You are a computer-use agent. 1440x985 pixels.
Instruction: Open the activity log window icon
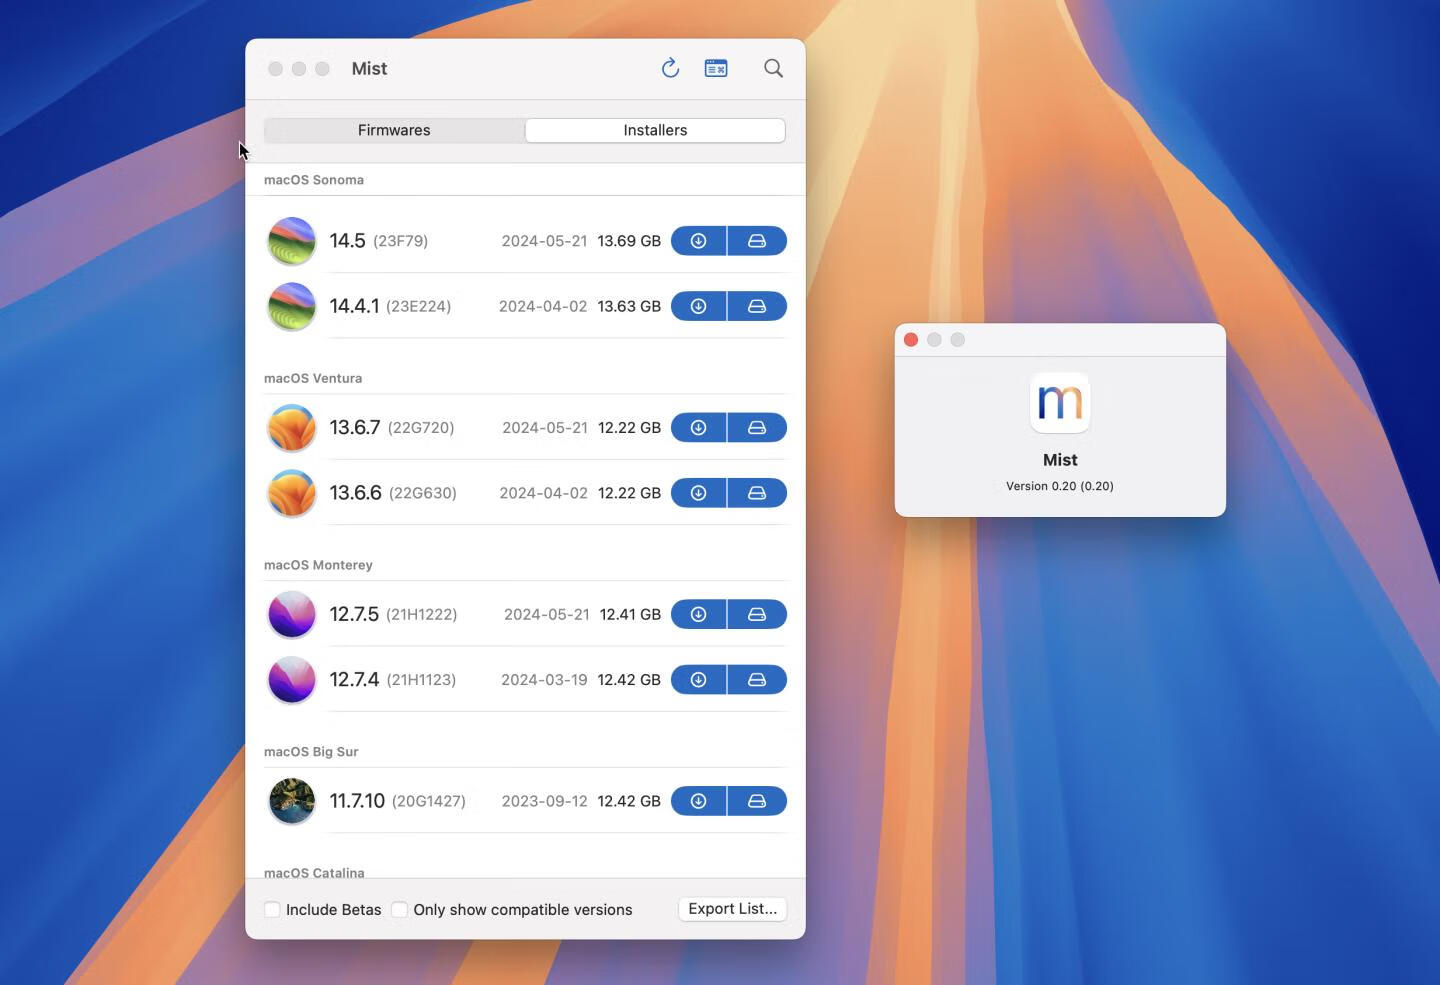[x=716, y=68]
